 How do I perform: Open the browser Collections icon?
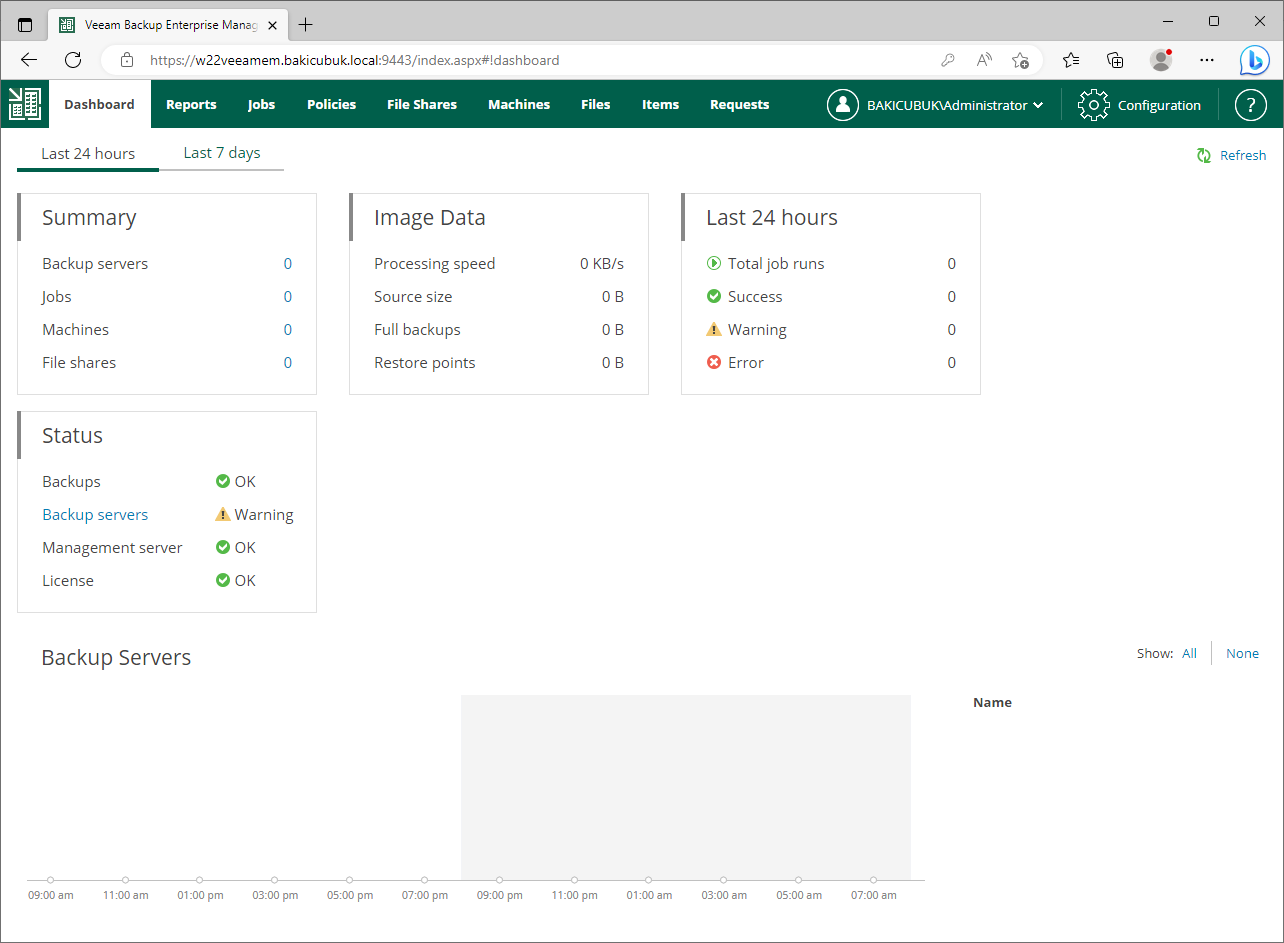(x=1116, y=60)
